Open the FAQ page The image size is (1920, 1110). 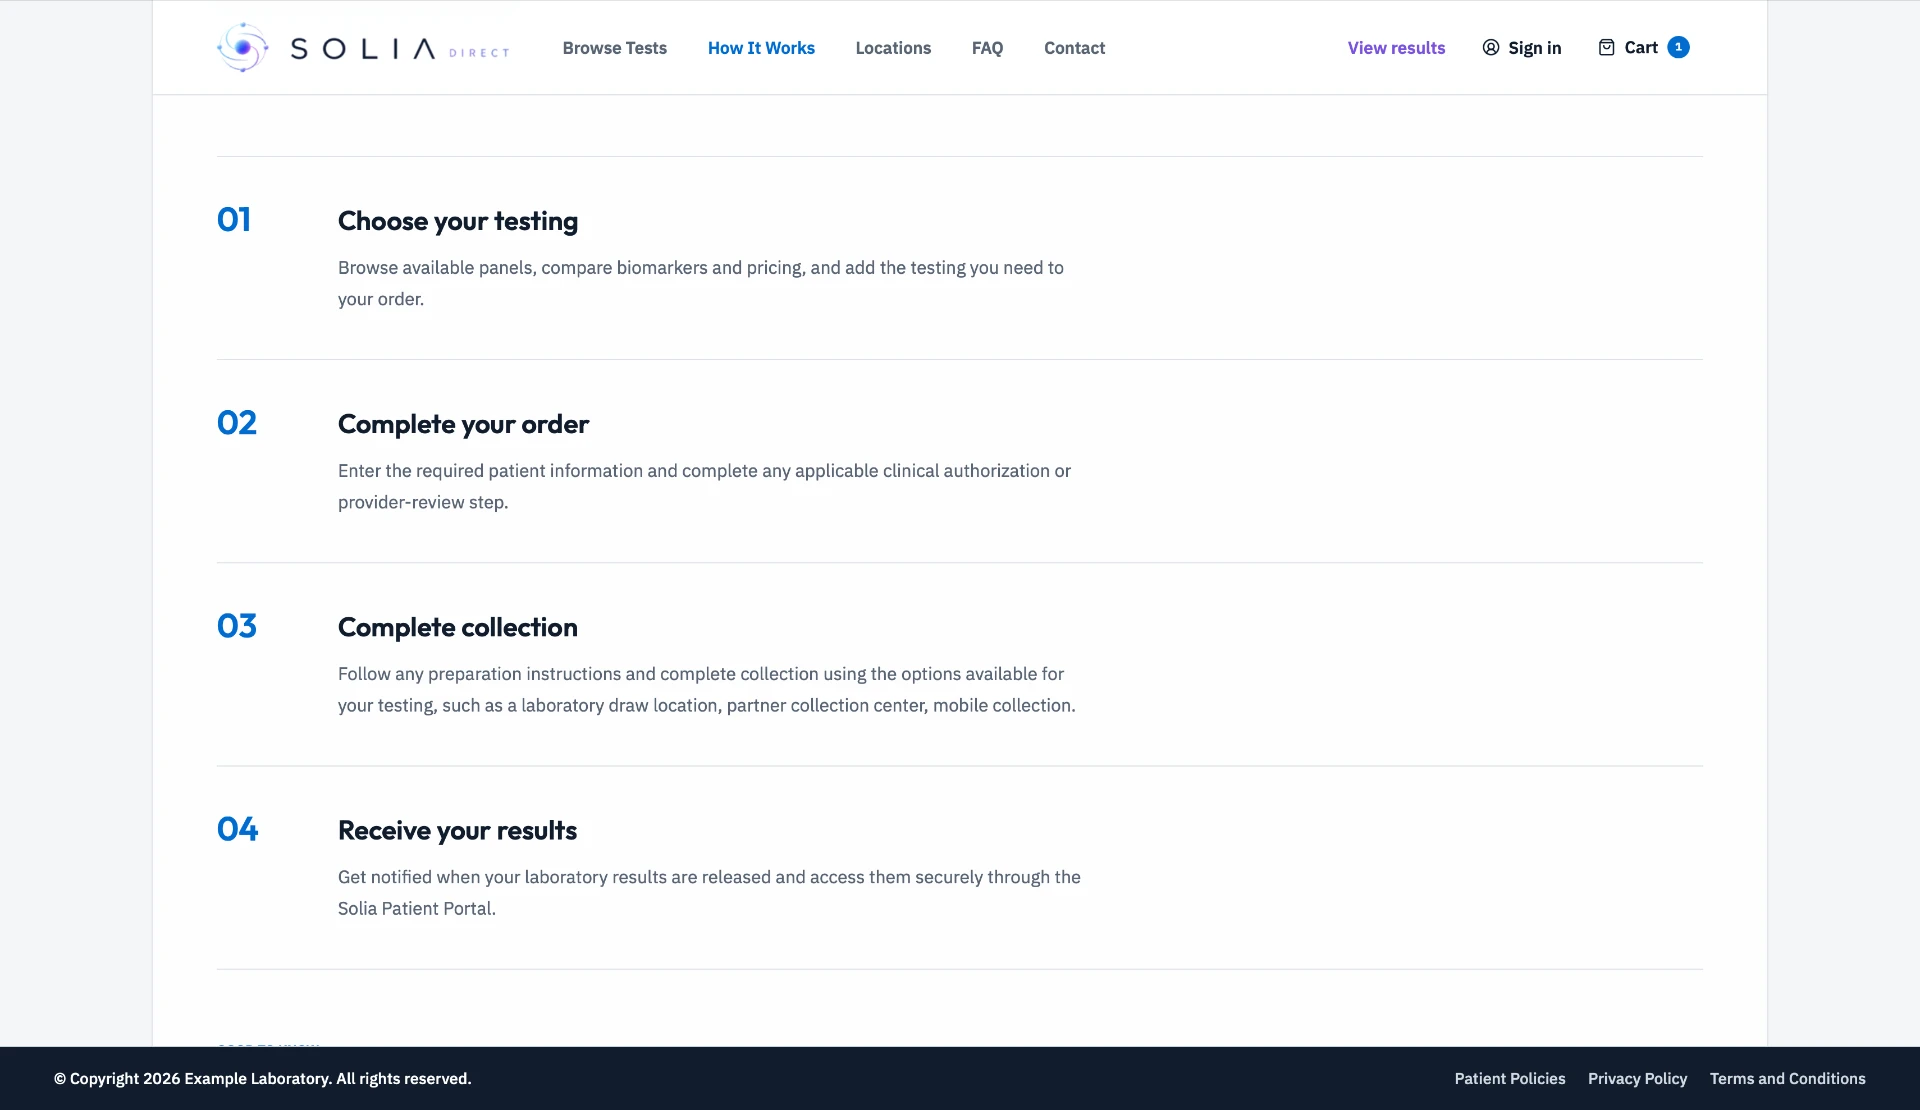(987, 48)
